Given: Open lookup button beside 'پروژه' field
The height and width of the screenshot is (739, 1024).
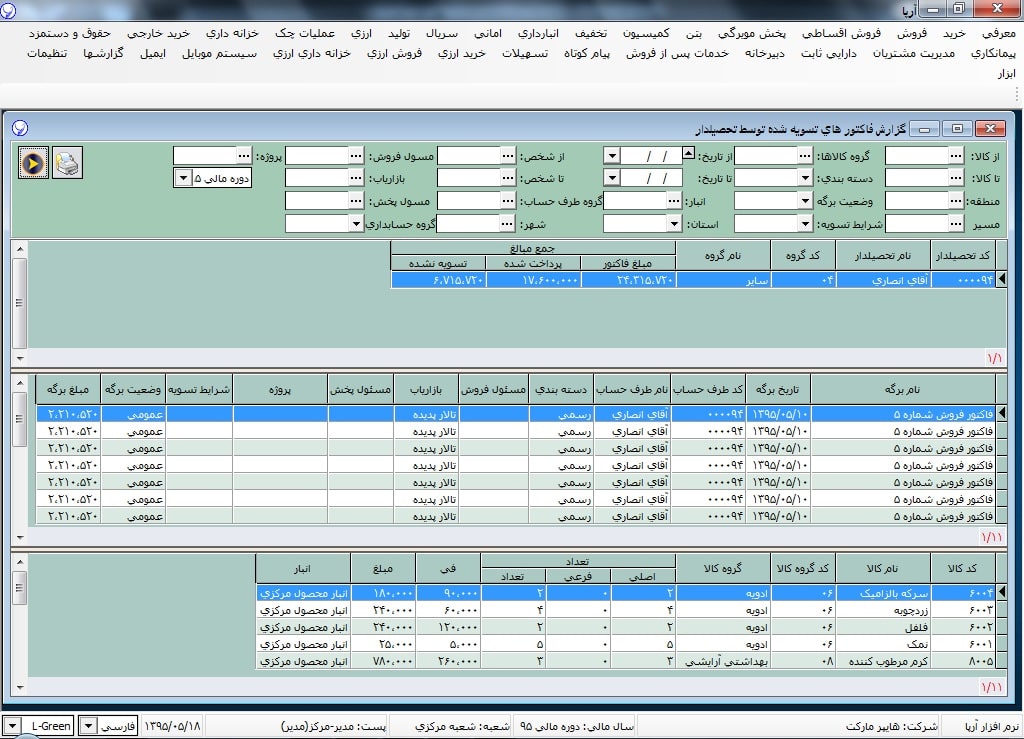Looking at the screenshot, I should tap(243, 156).
